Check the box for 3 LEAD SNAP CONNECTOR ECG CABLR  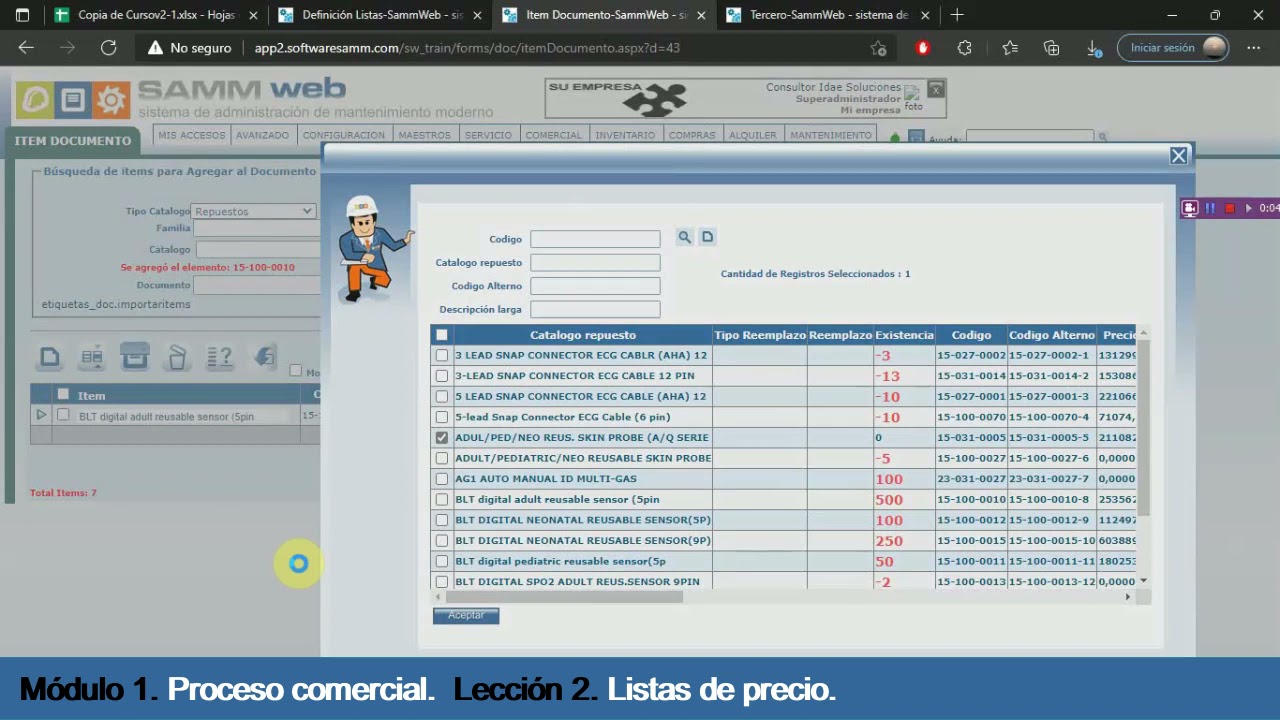[442, 355]
